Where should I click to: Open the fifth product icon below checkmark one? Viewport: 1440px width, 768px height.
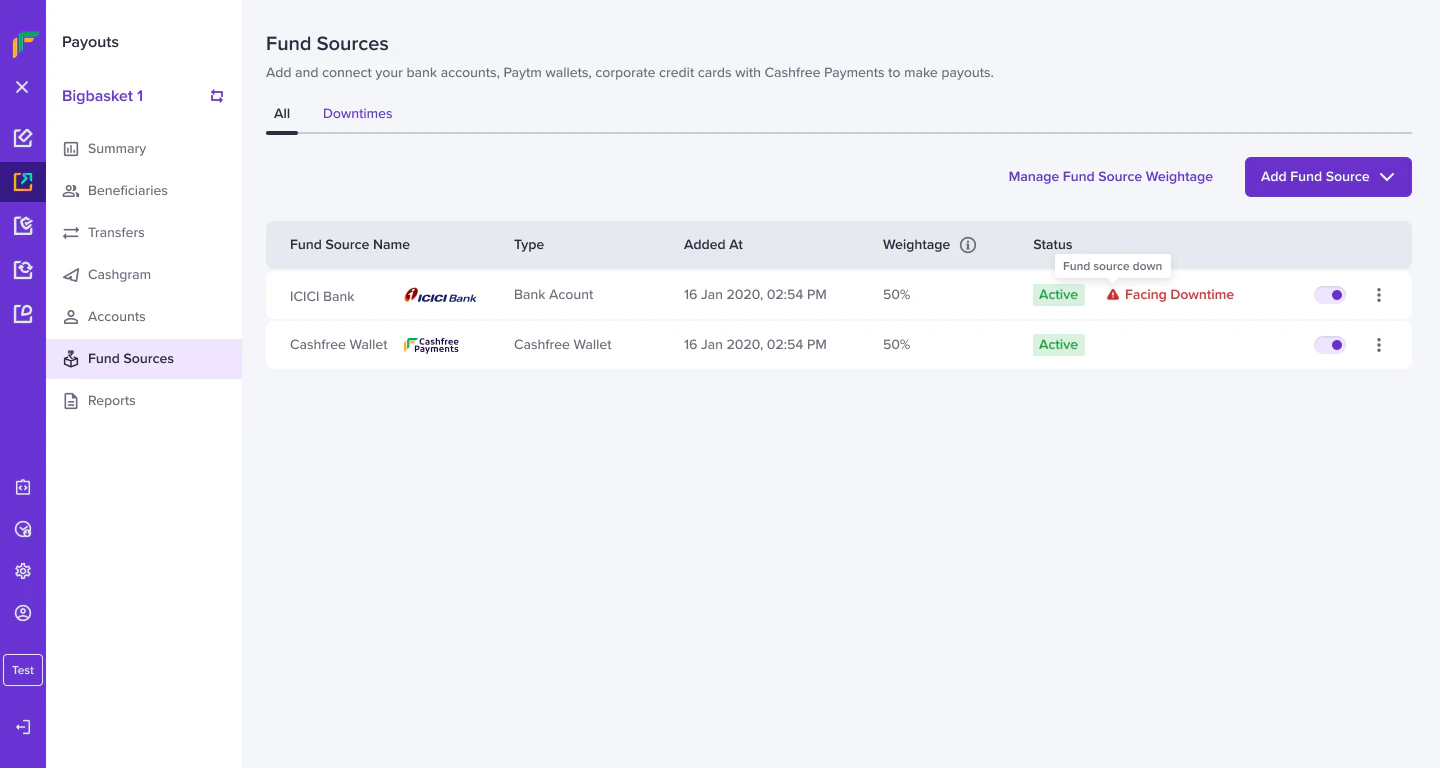[23, 270]
